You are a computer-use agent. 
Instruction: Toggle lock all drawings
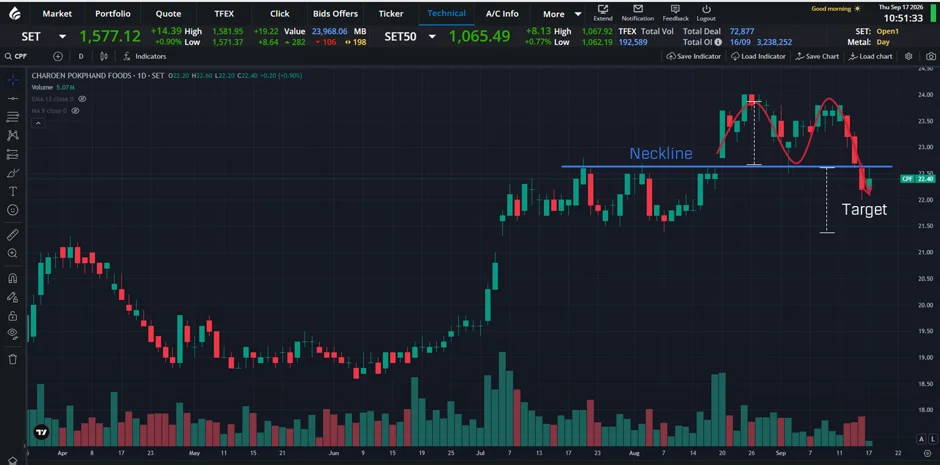click(x=13, y=315)
